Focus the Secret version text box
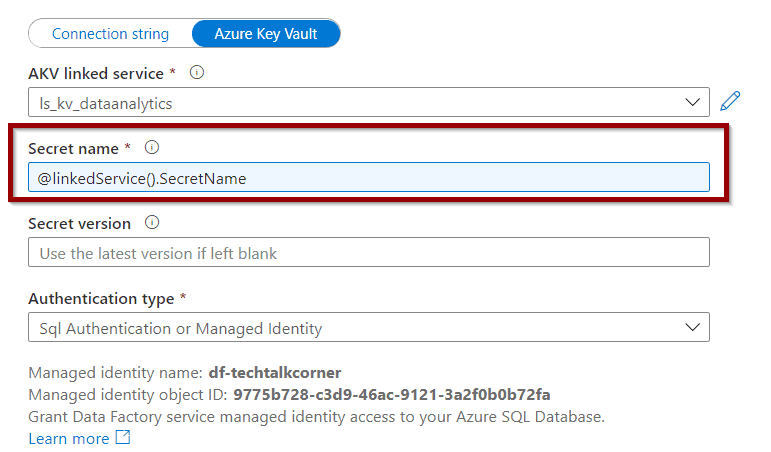This screenshot has height=452, width=771. [369, 252]
